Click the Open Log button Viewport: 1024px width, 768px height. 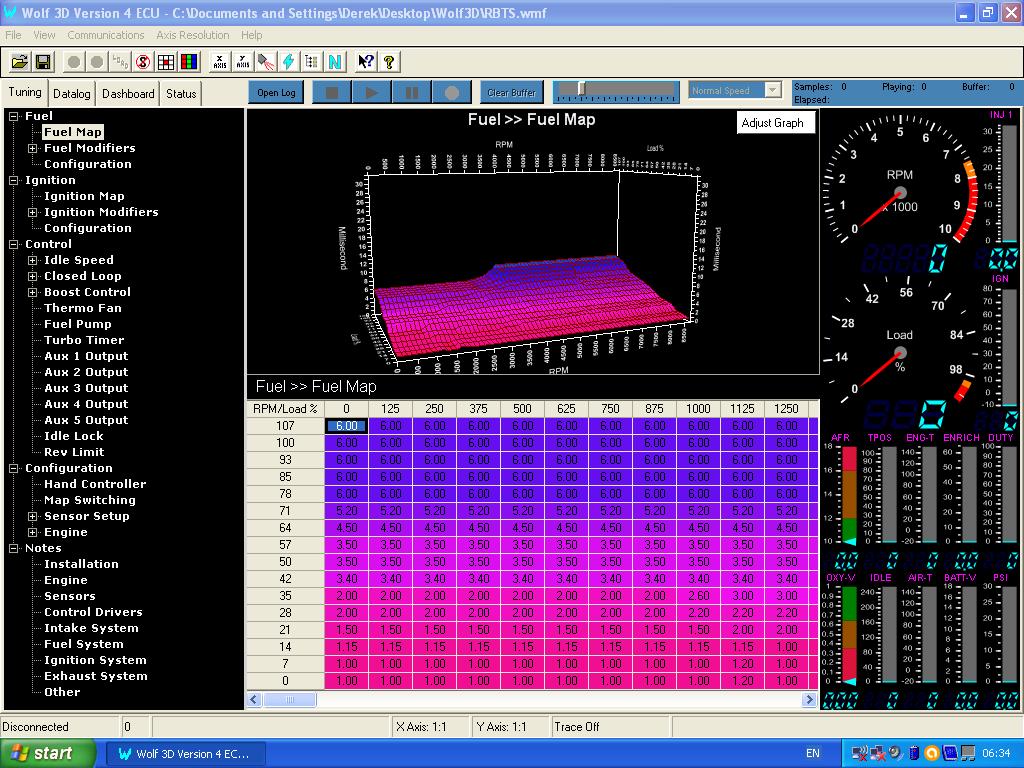click(x=276, y=93)
